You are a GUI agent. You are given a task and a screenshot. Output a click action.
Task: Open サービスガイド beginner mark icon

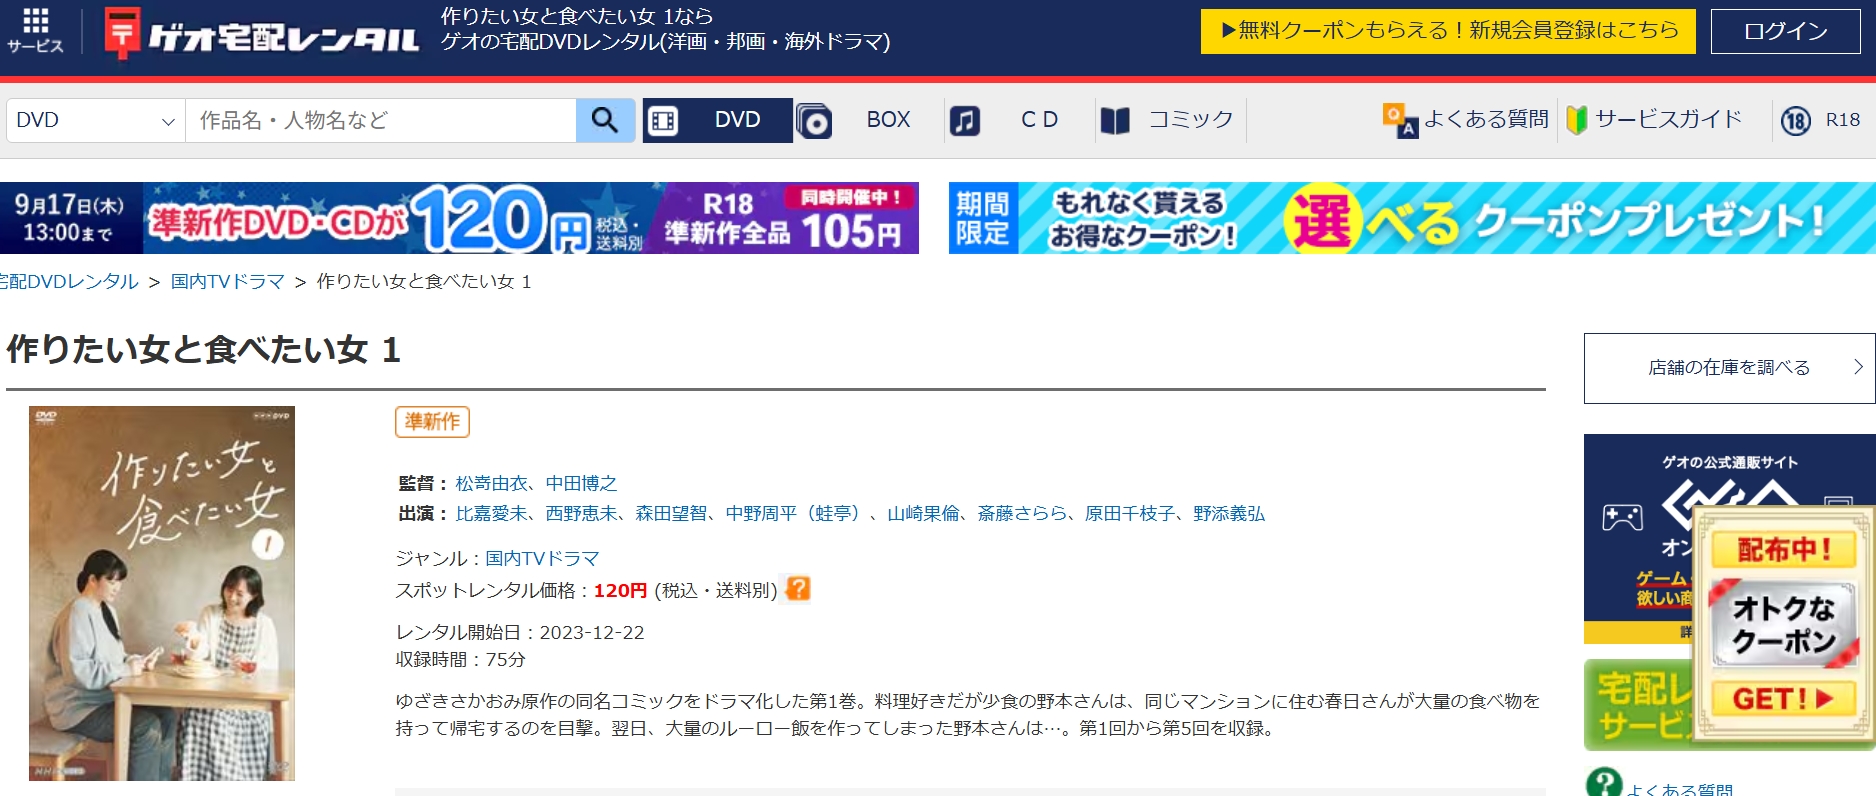1576,120
